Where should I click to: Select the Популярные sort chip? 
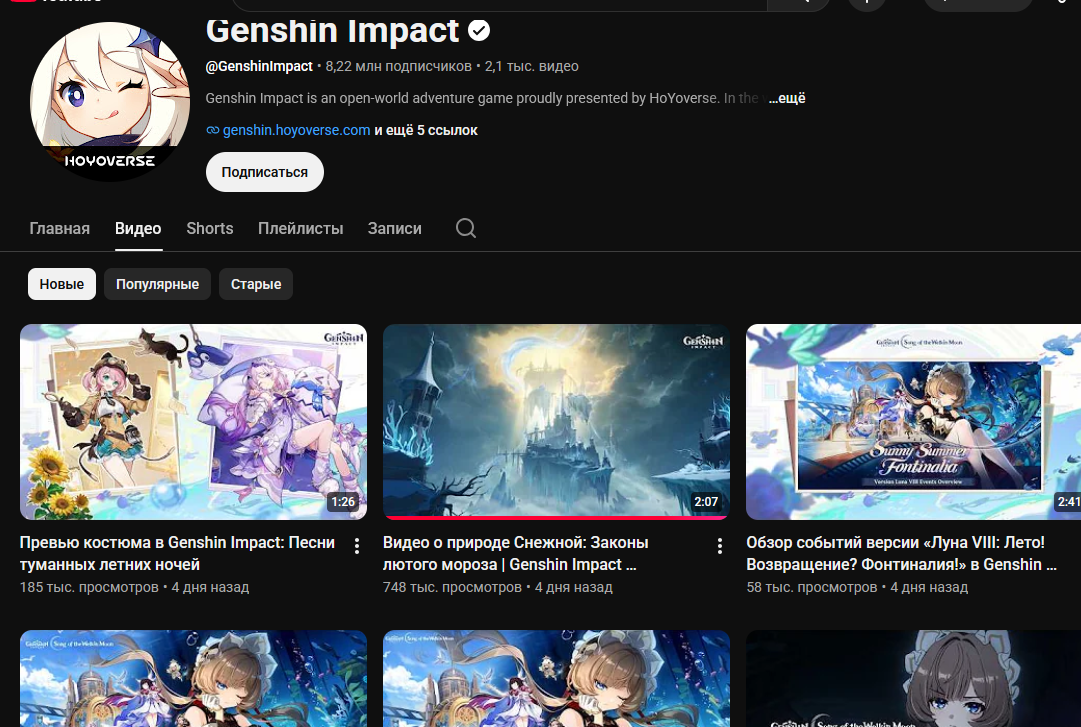pyautogui.click(x=157, y=284)
